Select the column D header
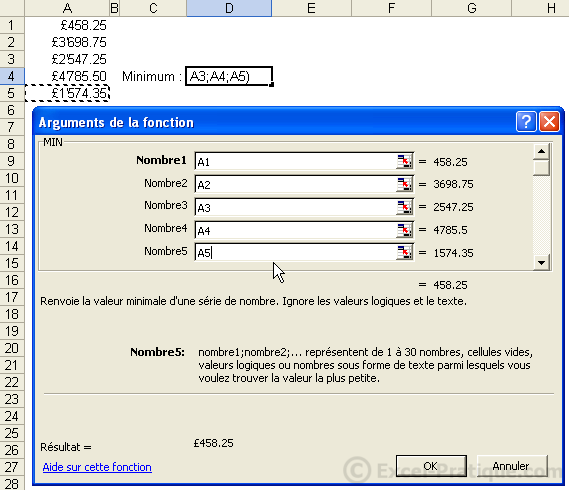 coord(229,8)
